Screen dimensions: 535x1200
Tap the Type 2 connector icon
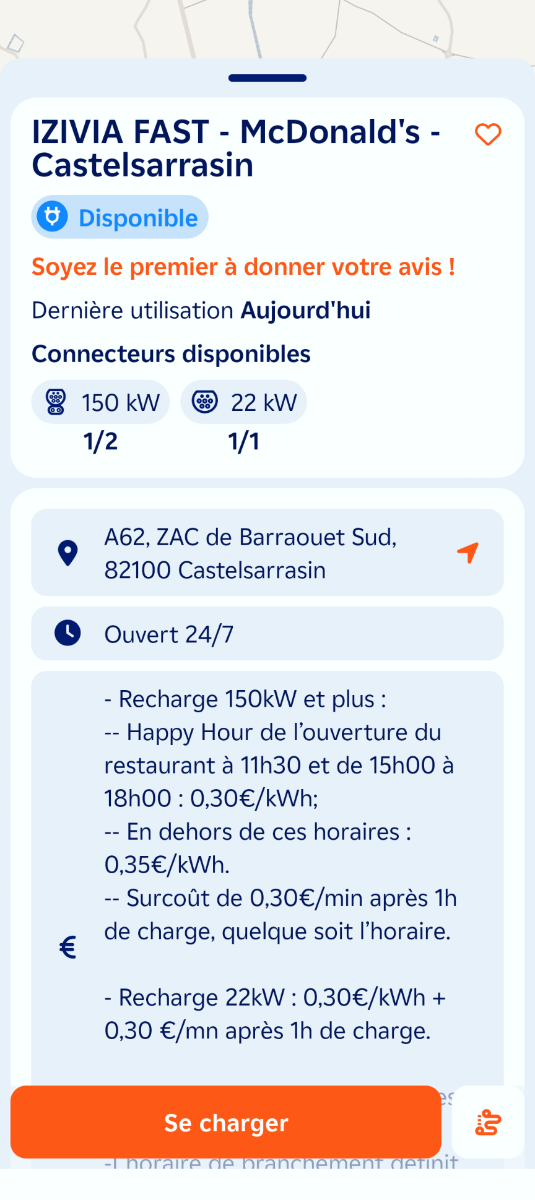204,402
